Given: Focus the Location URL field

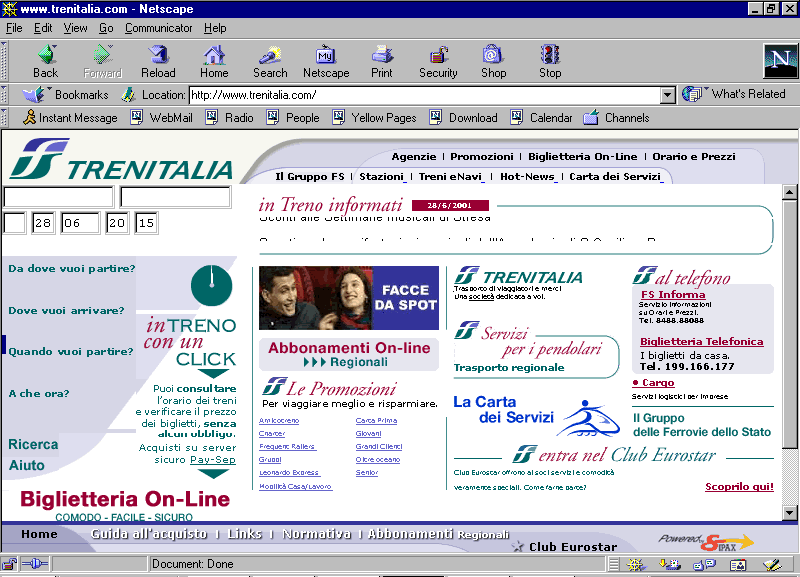Looking at the screenshot, I should click(425, 95).
